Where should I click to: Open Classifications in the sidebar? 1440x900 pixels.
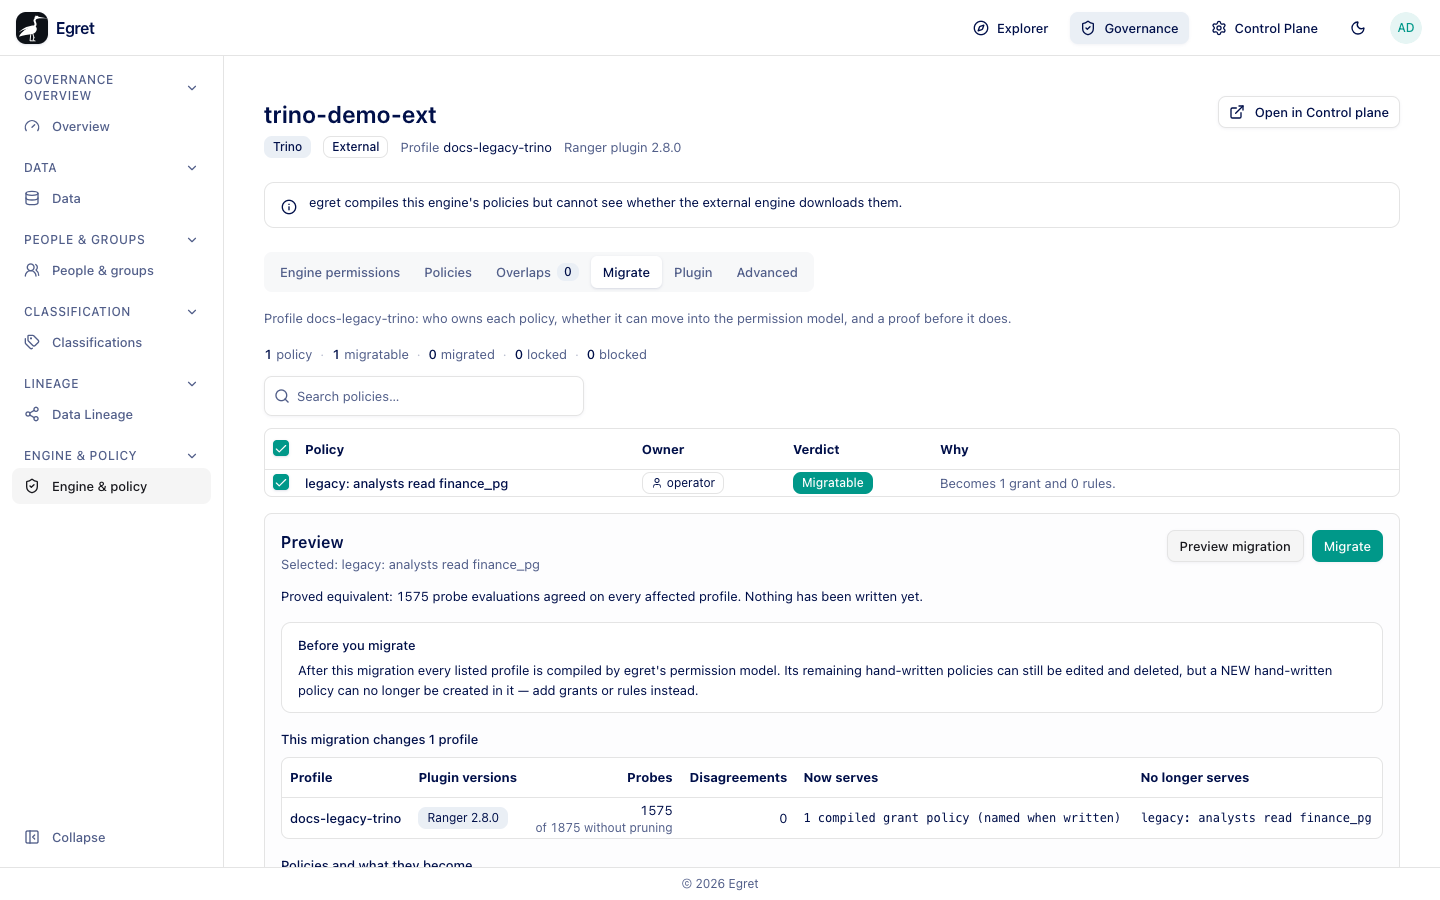pyautogui.click(x=111, y=343)
